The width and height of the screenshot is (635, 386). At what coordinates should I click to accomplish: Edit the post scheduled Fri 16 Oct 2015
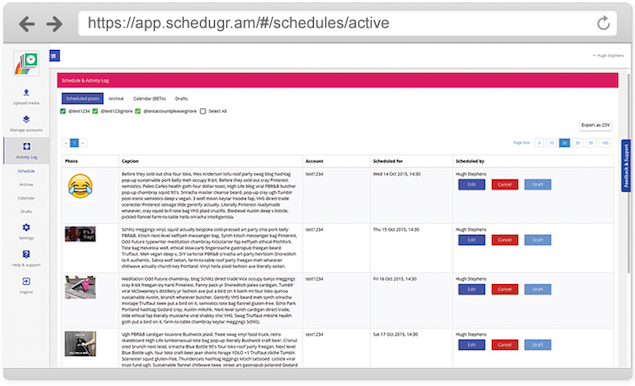[472, 290]
